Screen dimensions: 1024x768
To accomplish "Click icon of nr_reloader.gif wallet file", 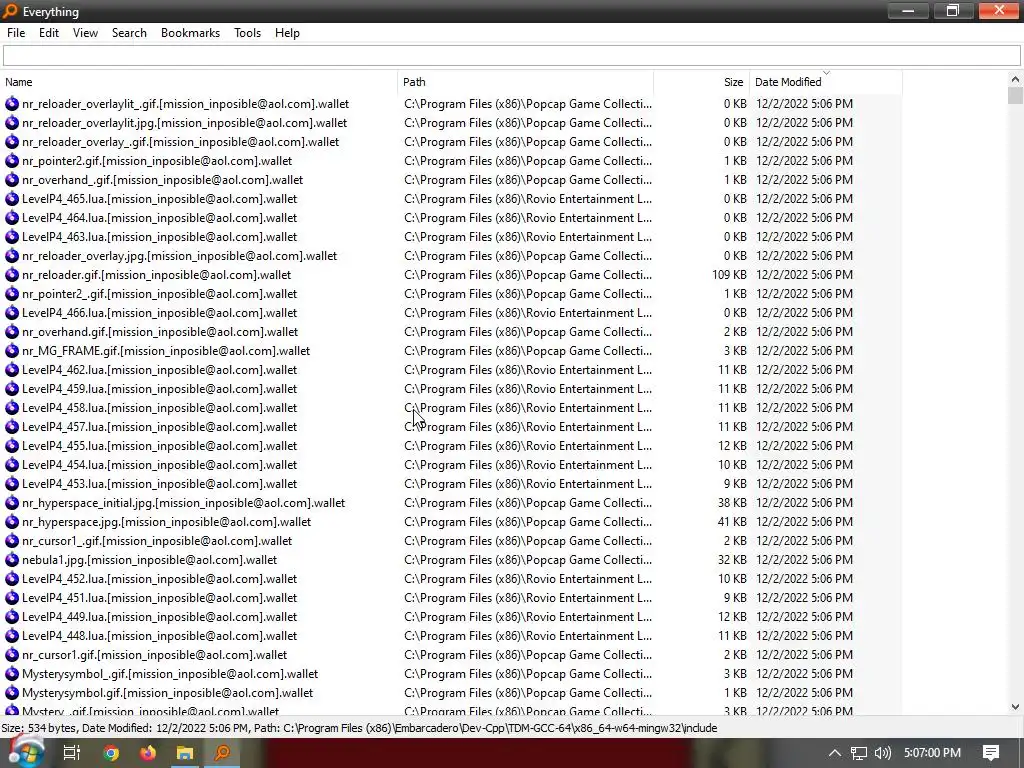I will click(x=12, y=274).
